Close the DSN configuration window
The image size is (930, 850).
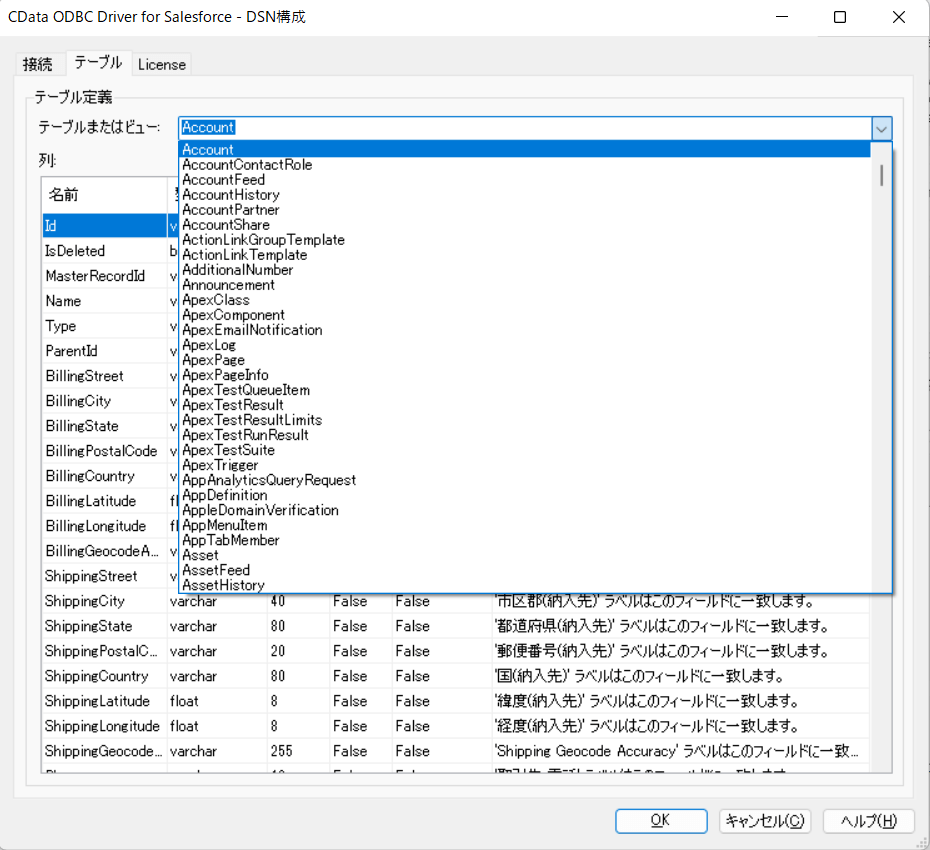[x=899, y=17]
